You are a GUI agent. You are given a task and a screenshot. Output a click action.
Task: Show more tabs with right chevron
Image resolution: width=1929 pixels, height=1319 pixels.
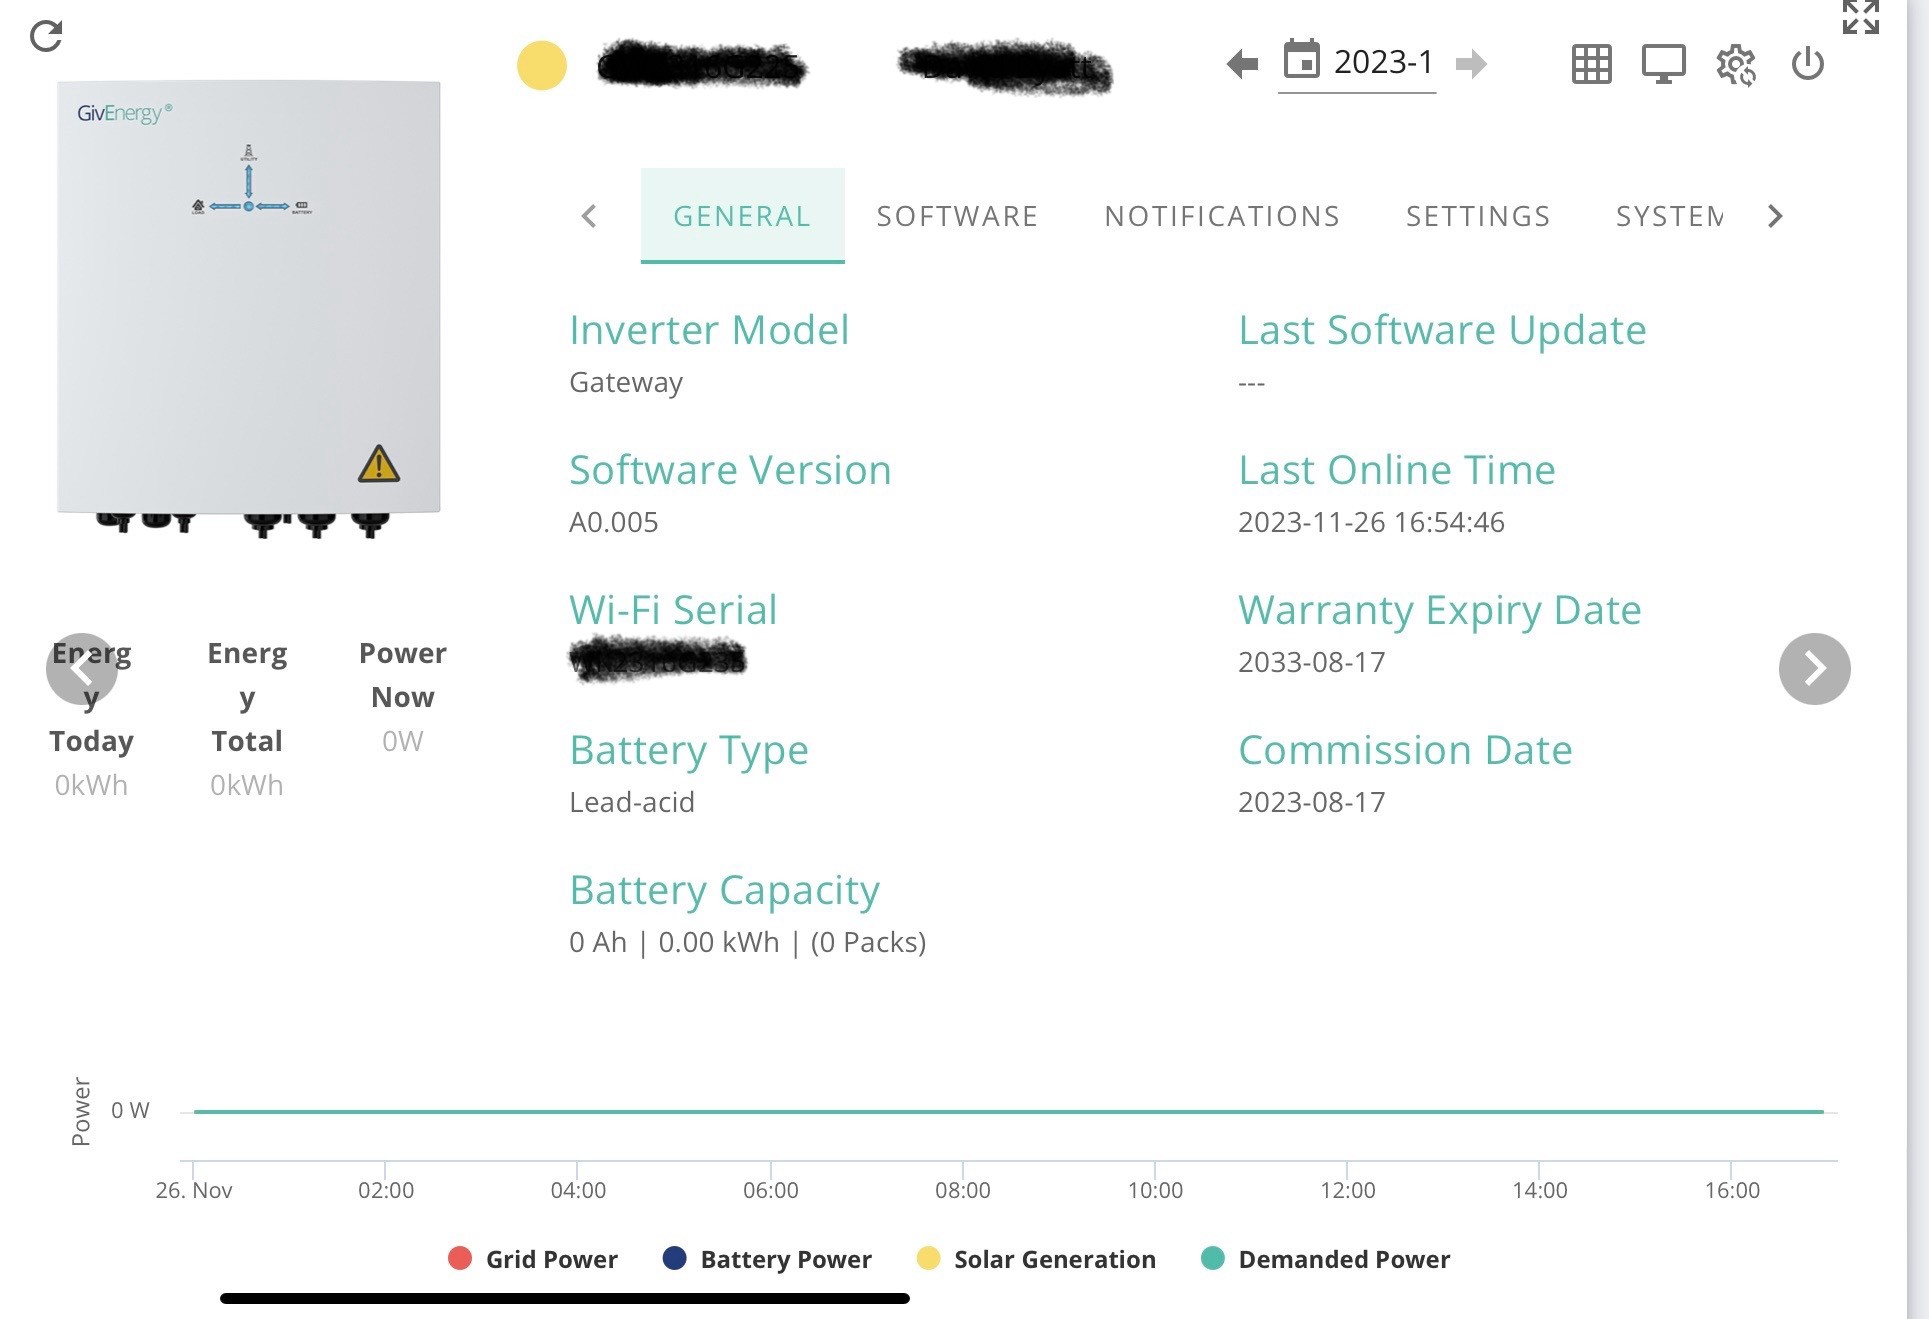(x=1775, y=216)
